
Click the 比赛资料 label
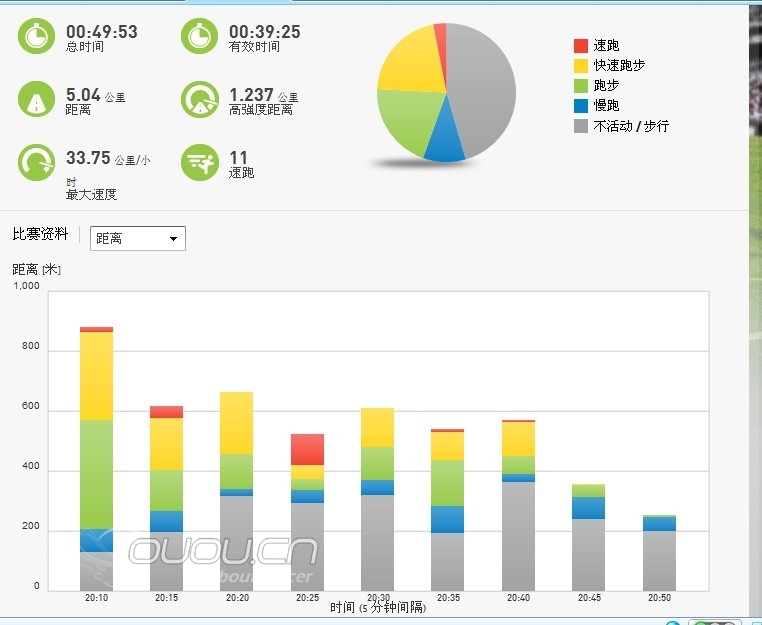(40, 234)
